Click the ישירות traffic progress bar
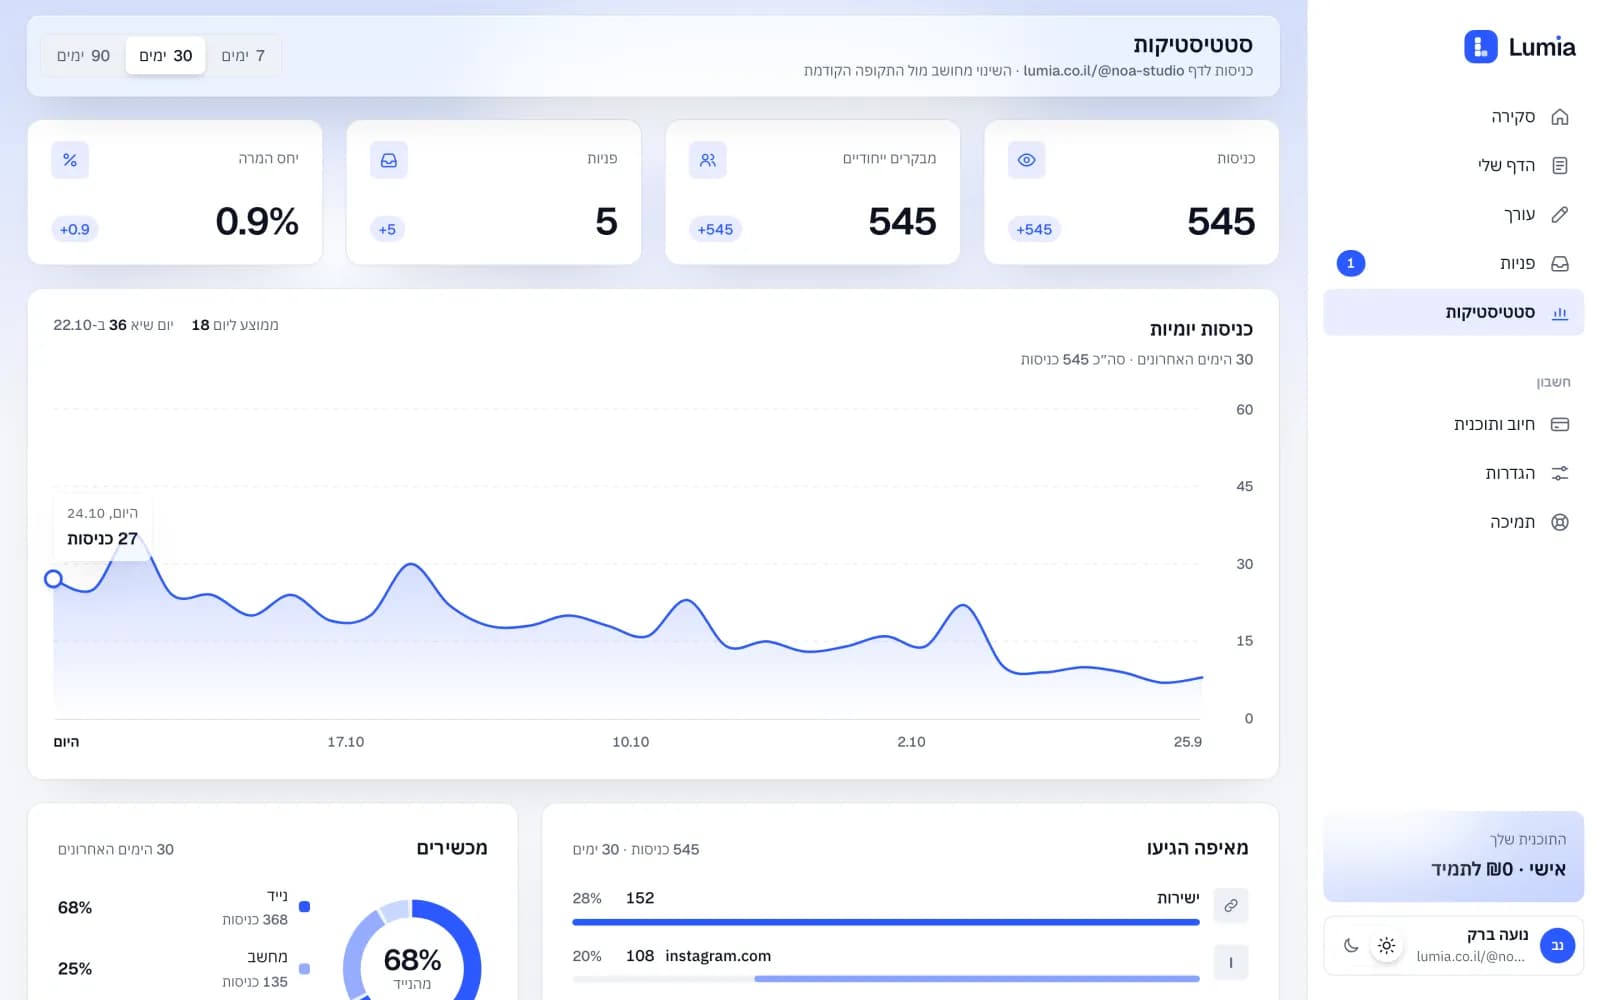This screenshot has height=1000, width=1600. coord(886,922)
